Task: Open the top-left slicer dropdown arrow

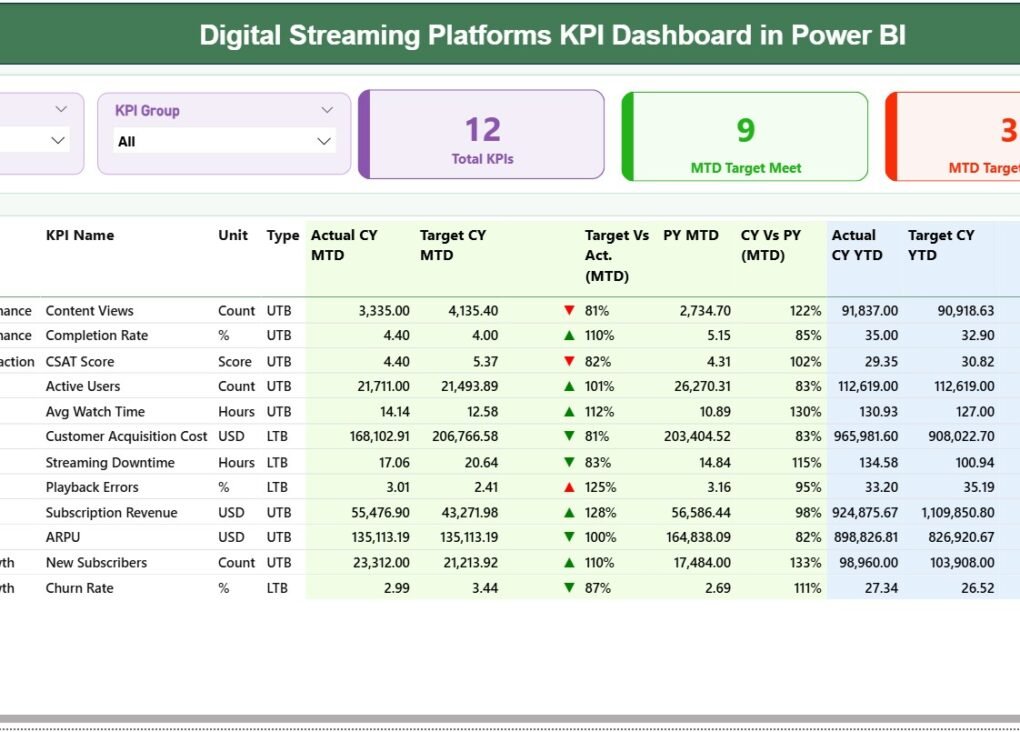Action: [x=58, y=108]
